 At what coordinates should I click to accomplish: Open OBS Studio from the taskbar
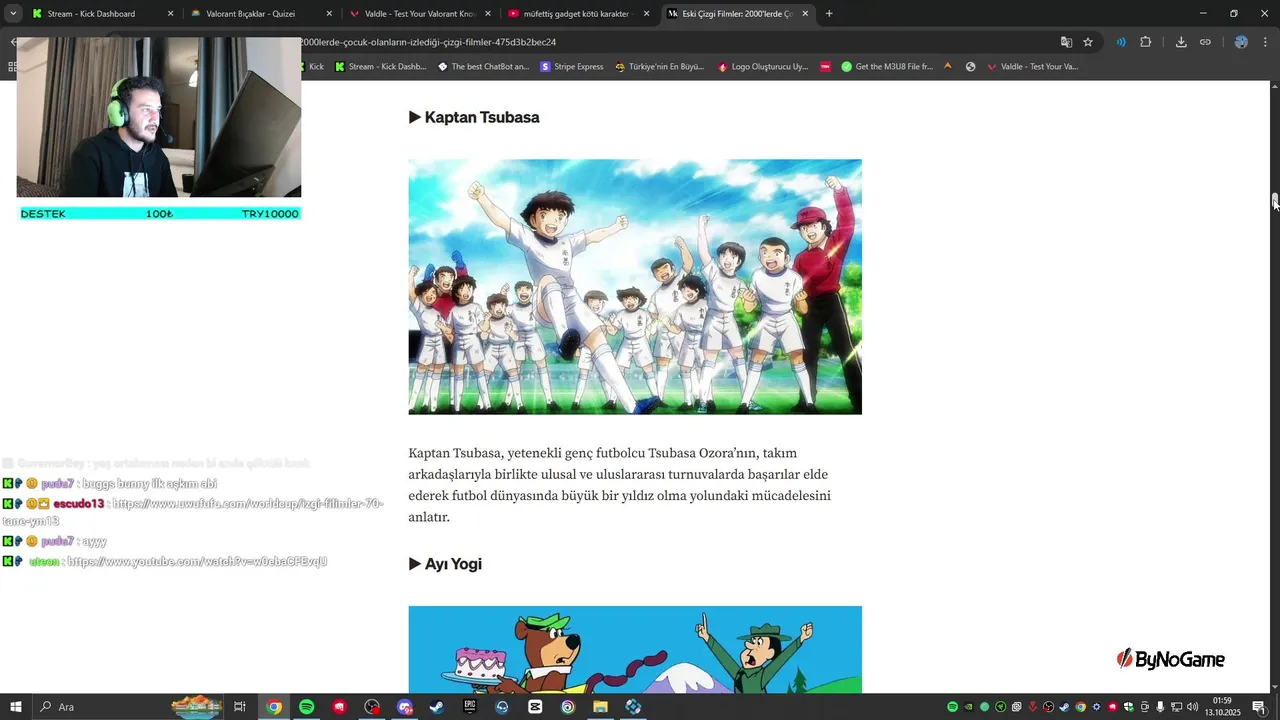(372, 707)
